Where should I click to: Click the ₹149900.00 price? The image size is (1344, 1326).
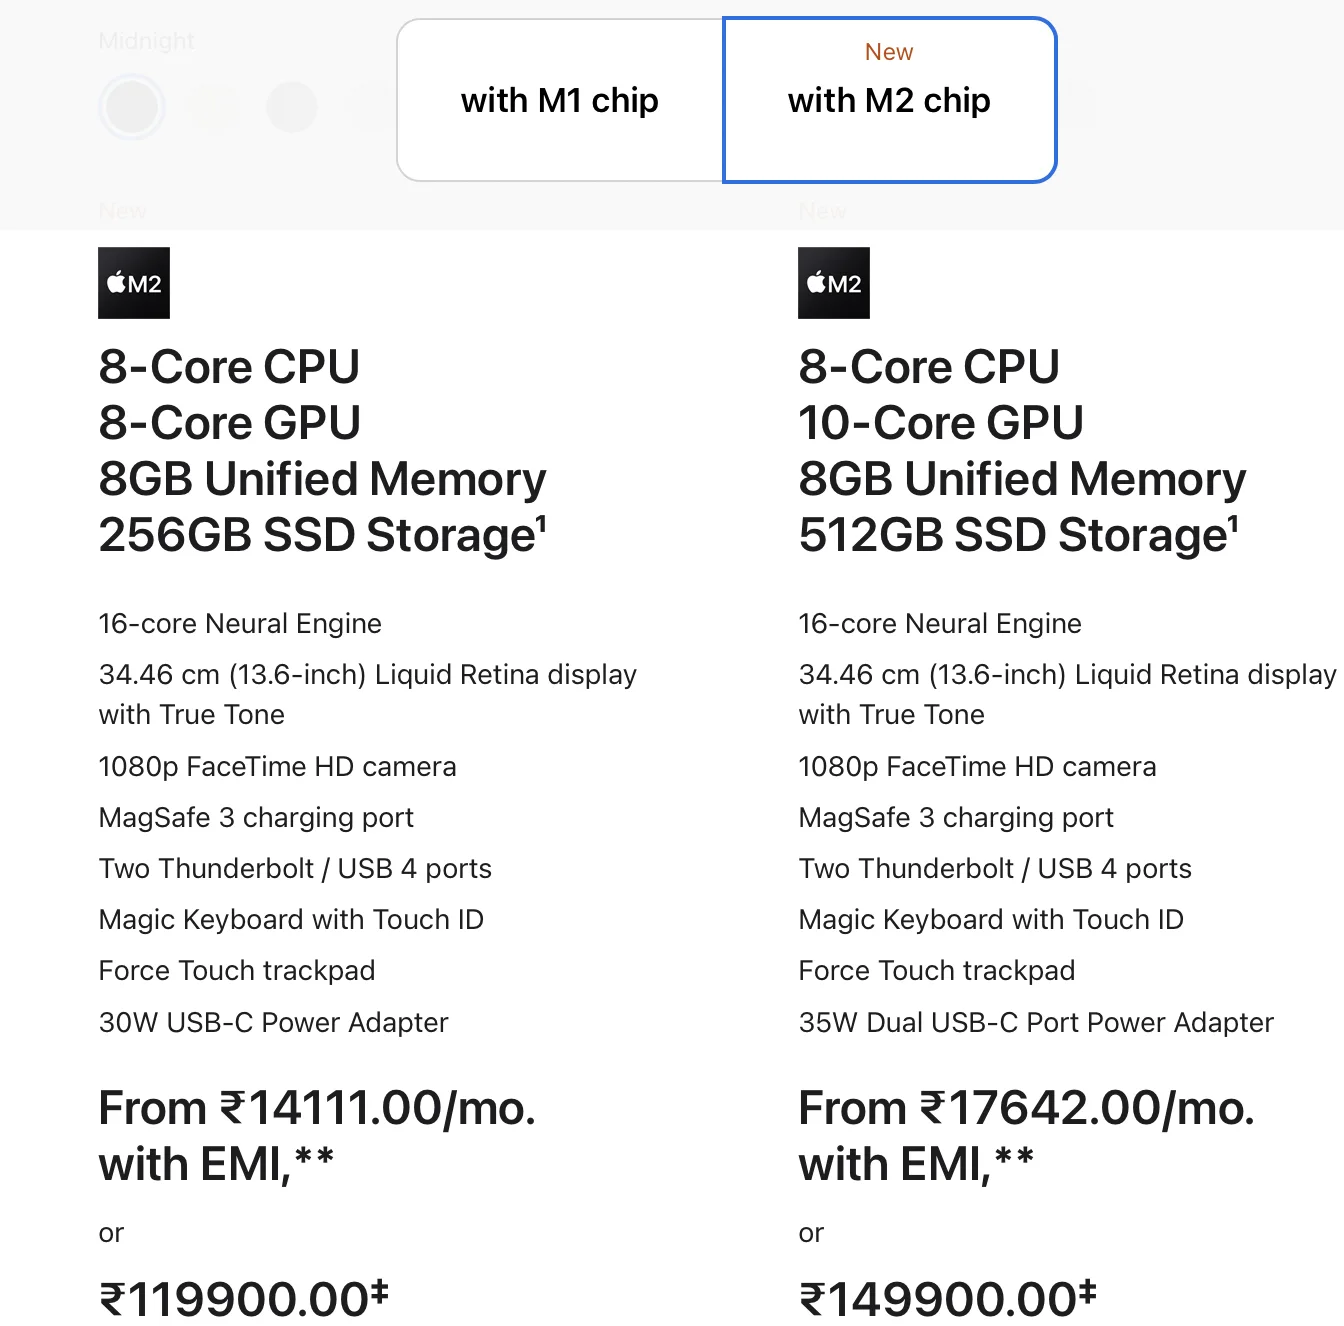click(935, 1300)
